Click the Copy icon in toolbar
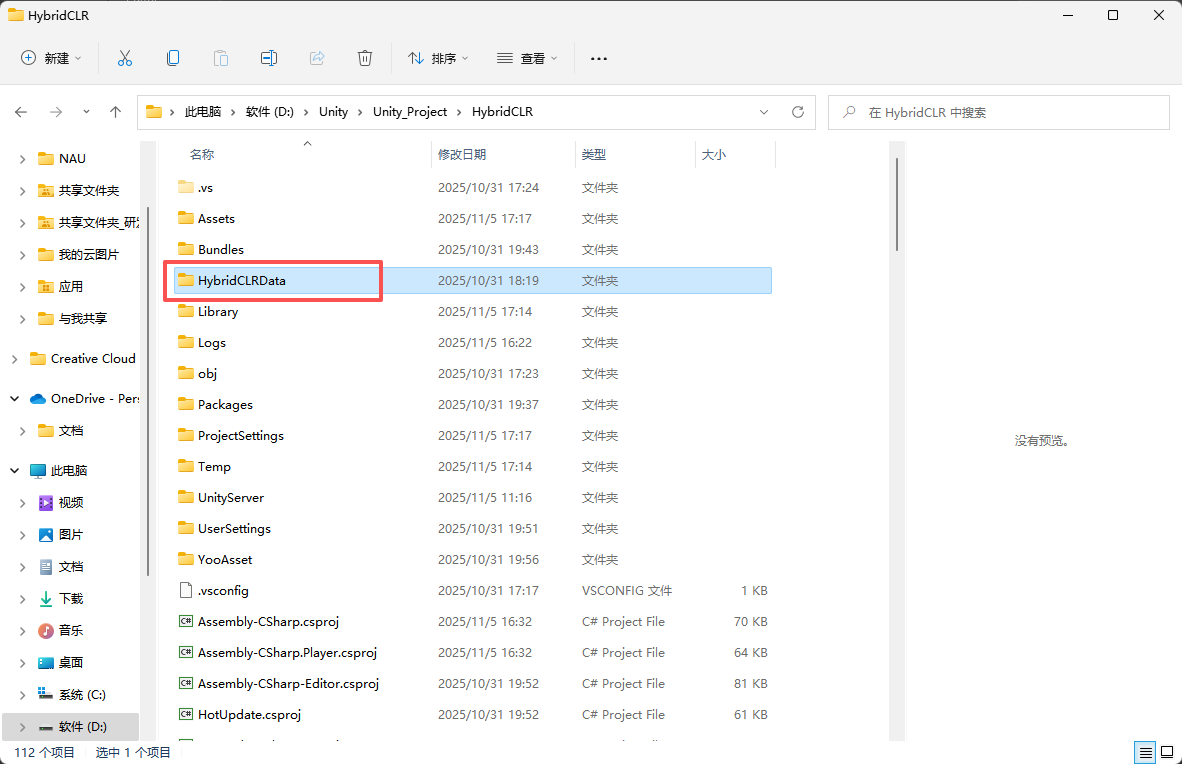Screen dimensions: 1182x764 [x=173, y=58]
